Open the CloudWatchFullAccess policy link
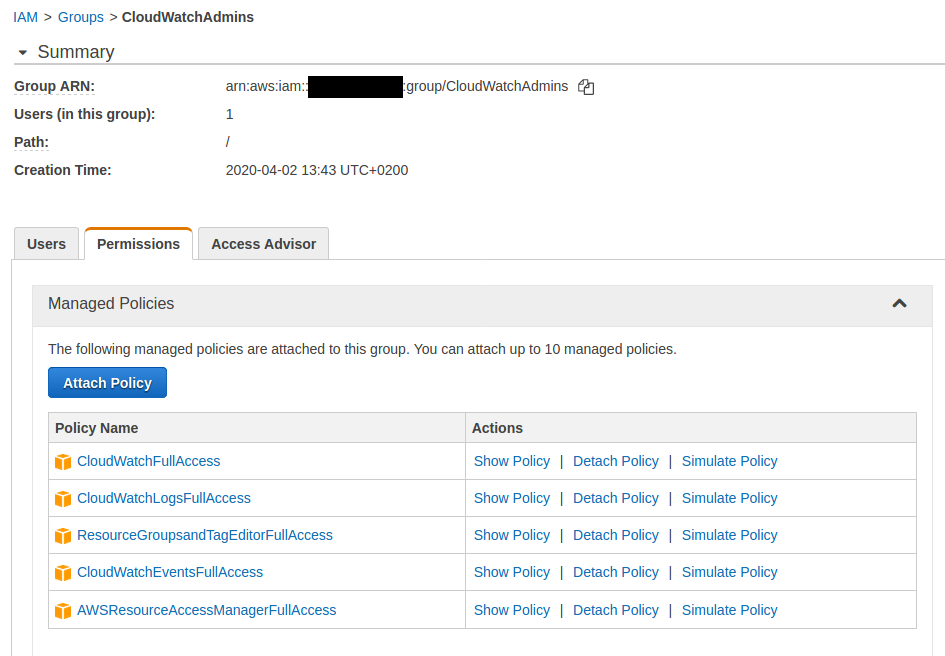This screenshot has width=945, height=656. tap(148, 461)
